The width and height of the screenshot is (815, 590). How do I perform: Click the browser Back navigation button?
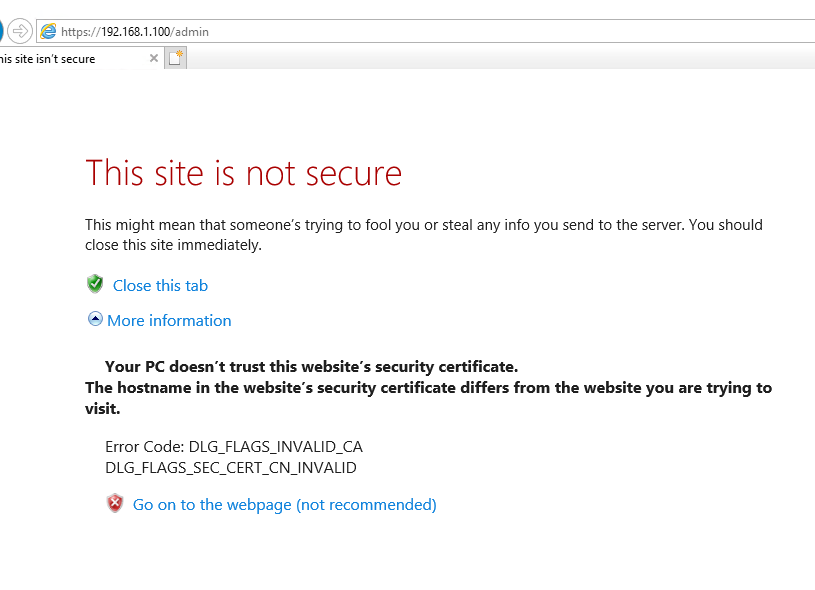pos(3,31)
